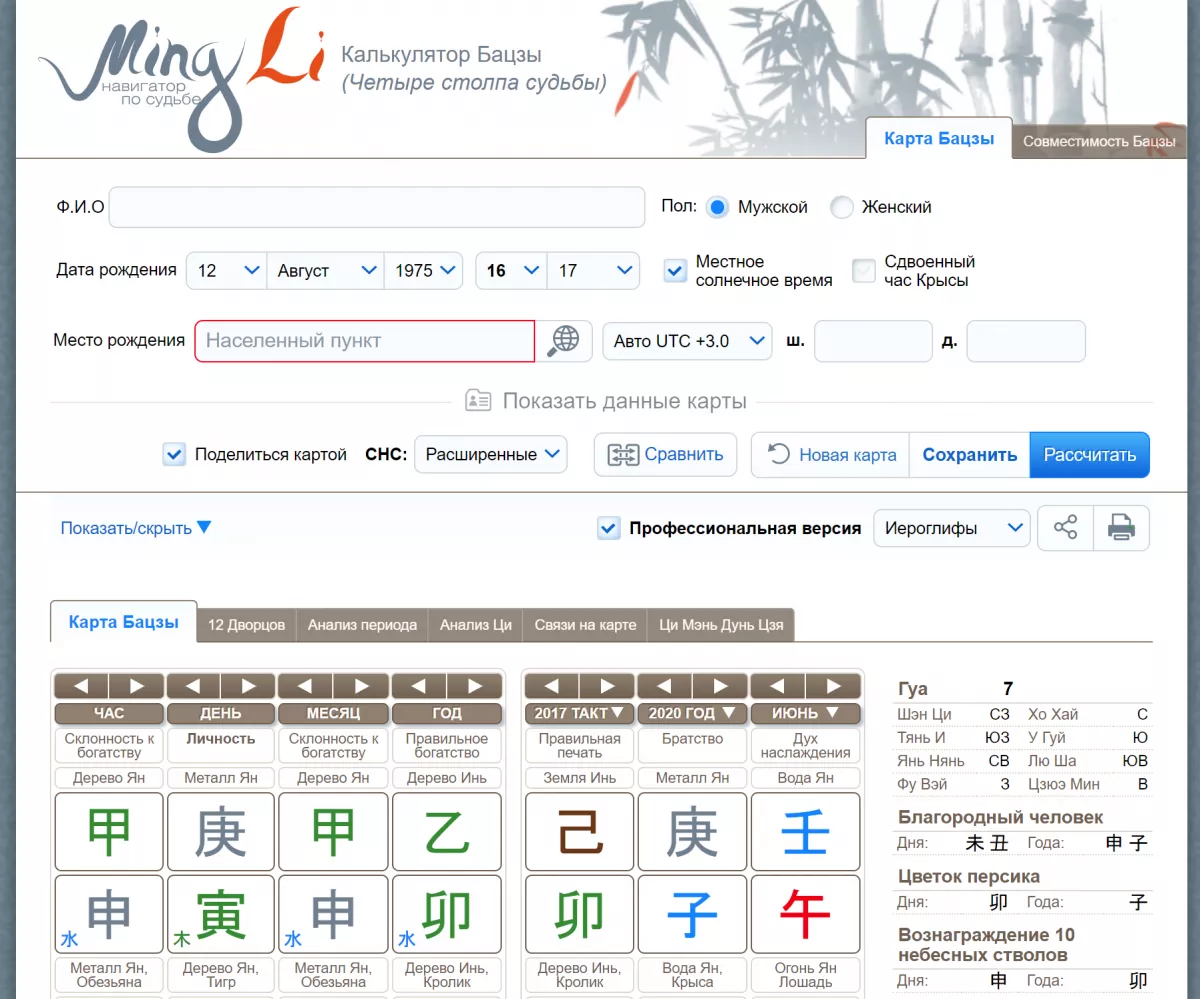This screenshot has height=999, width=1200.
Task: Click right arrow above ИЮНЬ column
Action: point(833,686)
